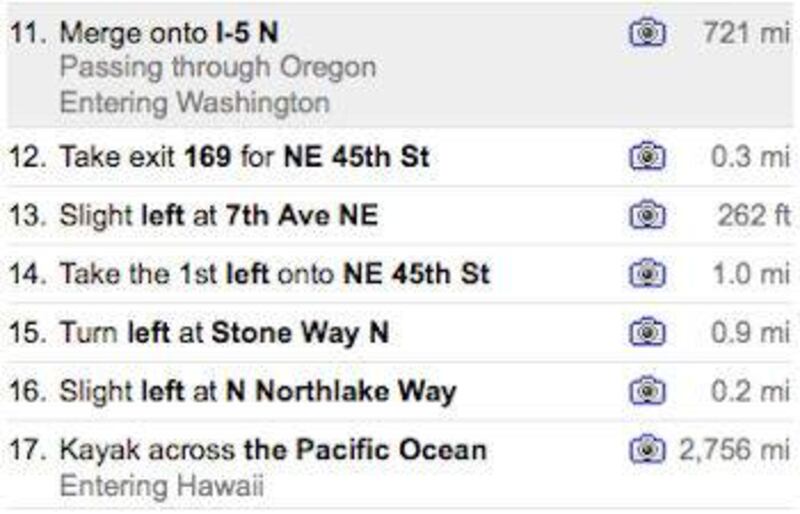Click the Passing through Oregon note
The height and width of the screenshot is (514, 800).
pos(217,68)
